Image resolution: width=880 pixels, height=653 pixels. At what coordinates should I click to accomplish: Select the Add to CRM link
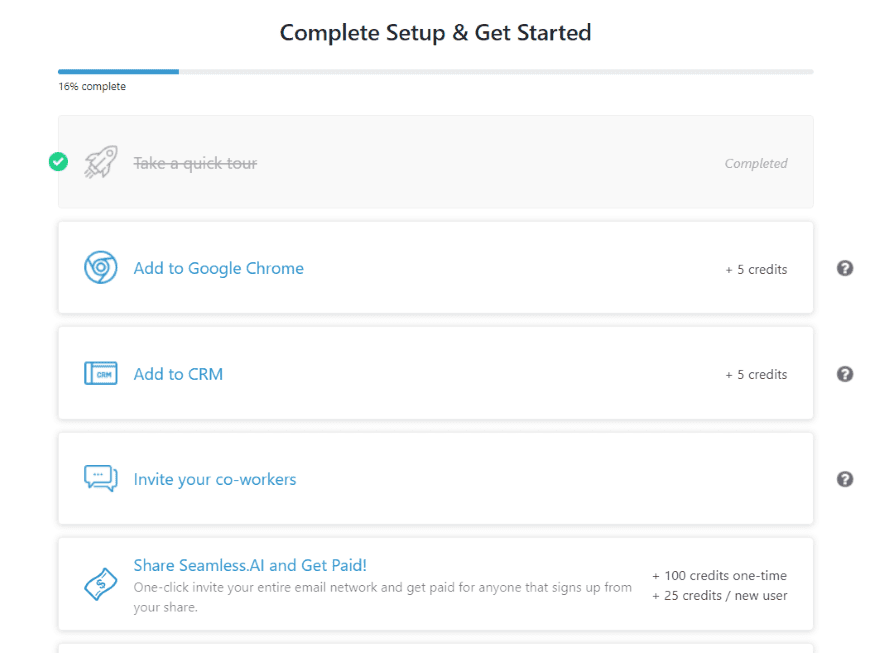tap(178, 374)
